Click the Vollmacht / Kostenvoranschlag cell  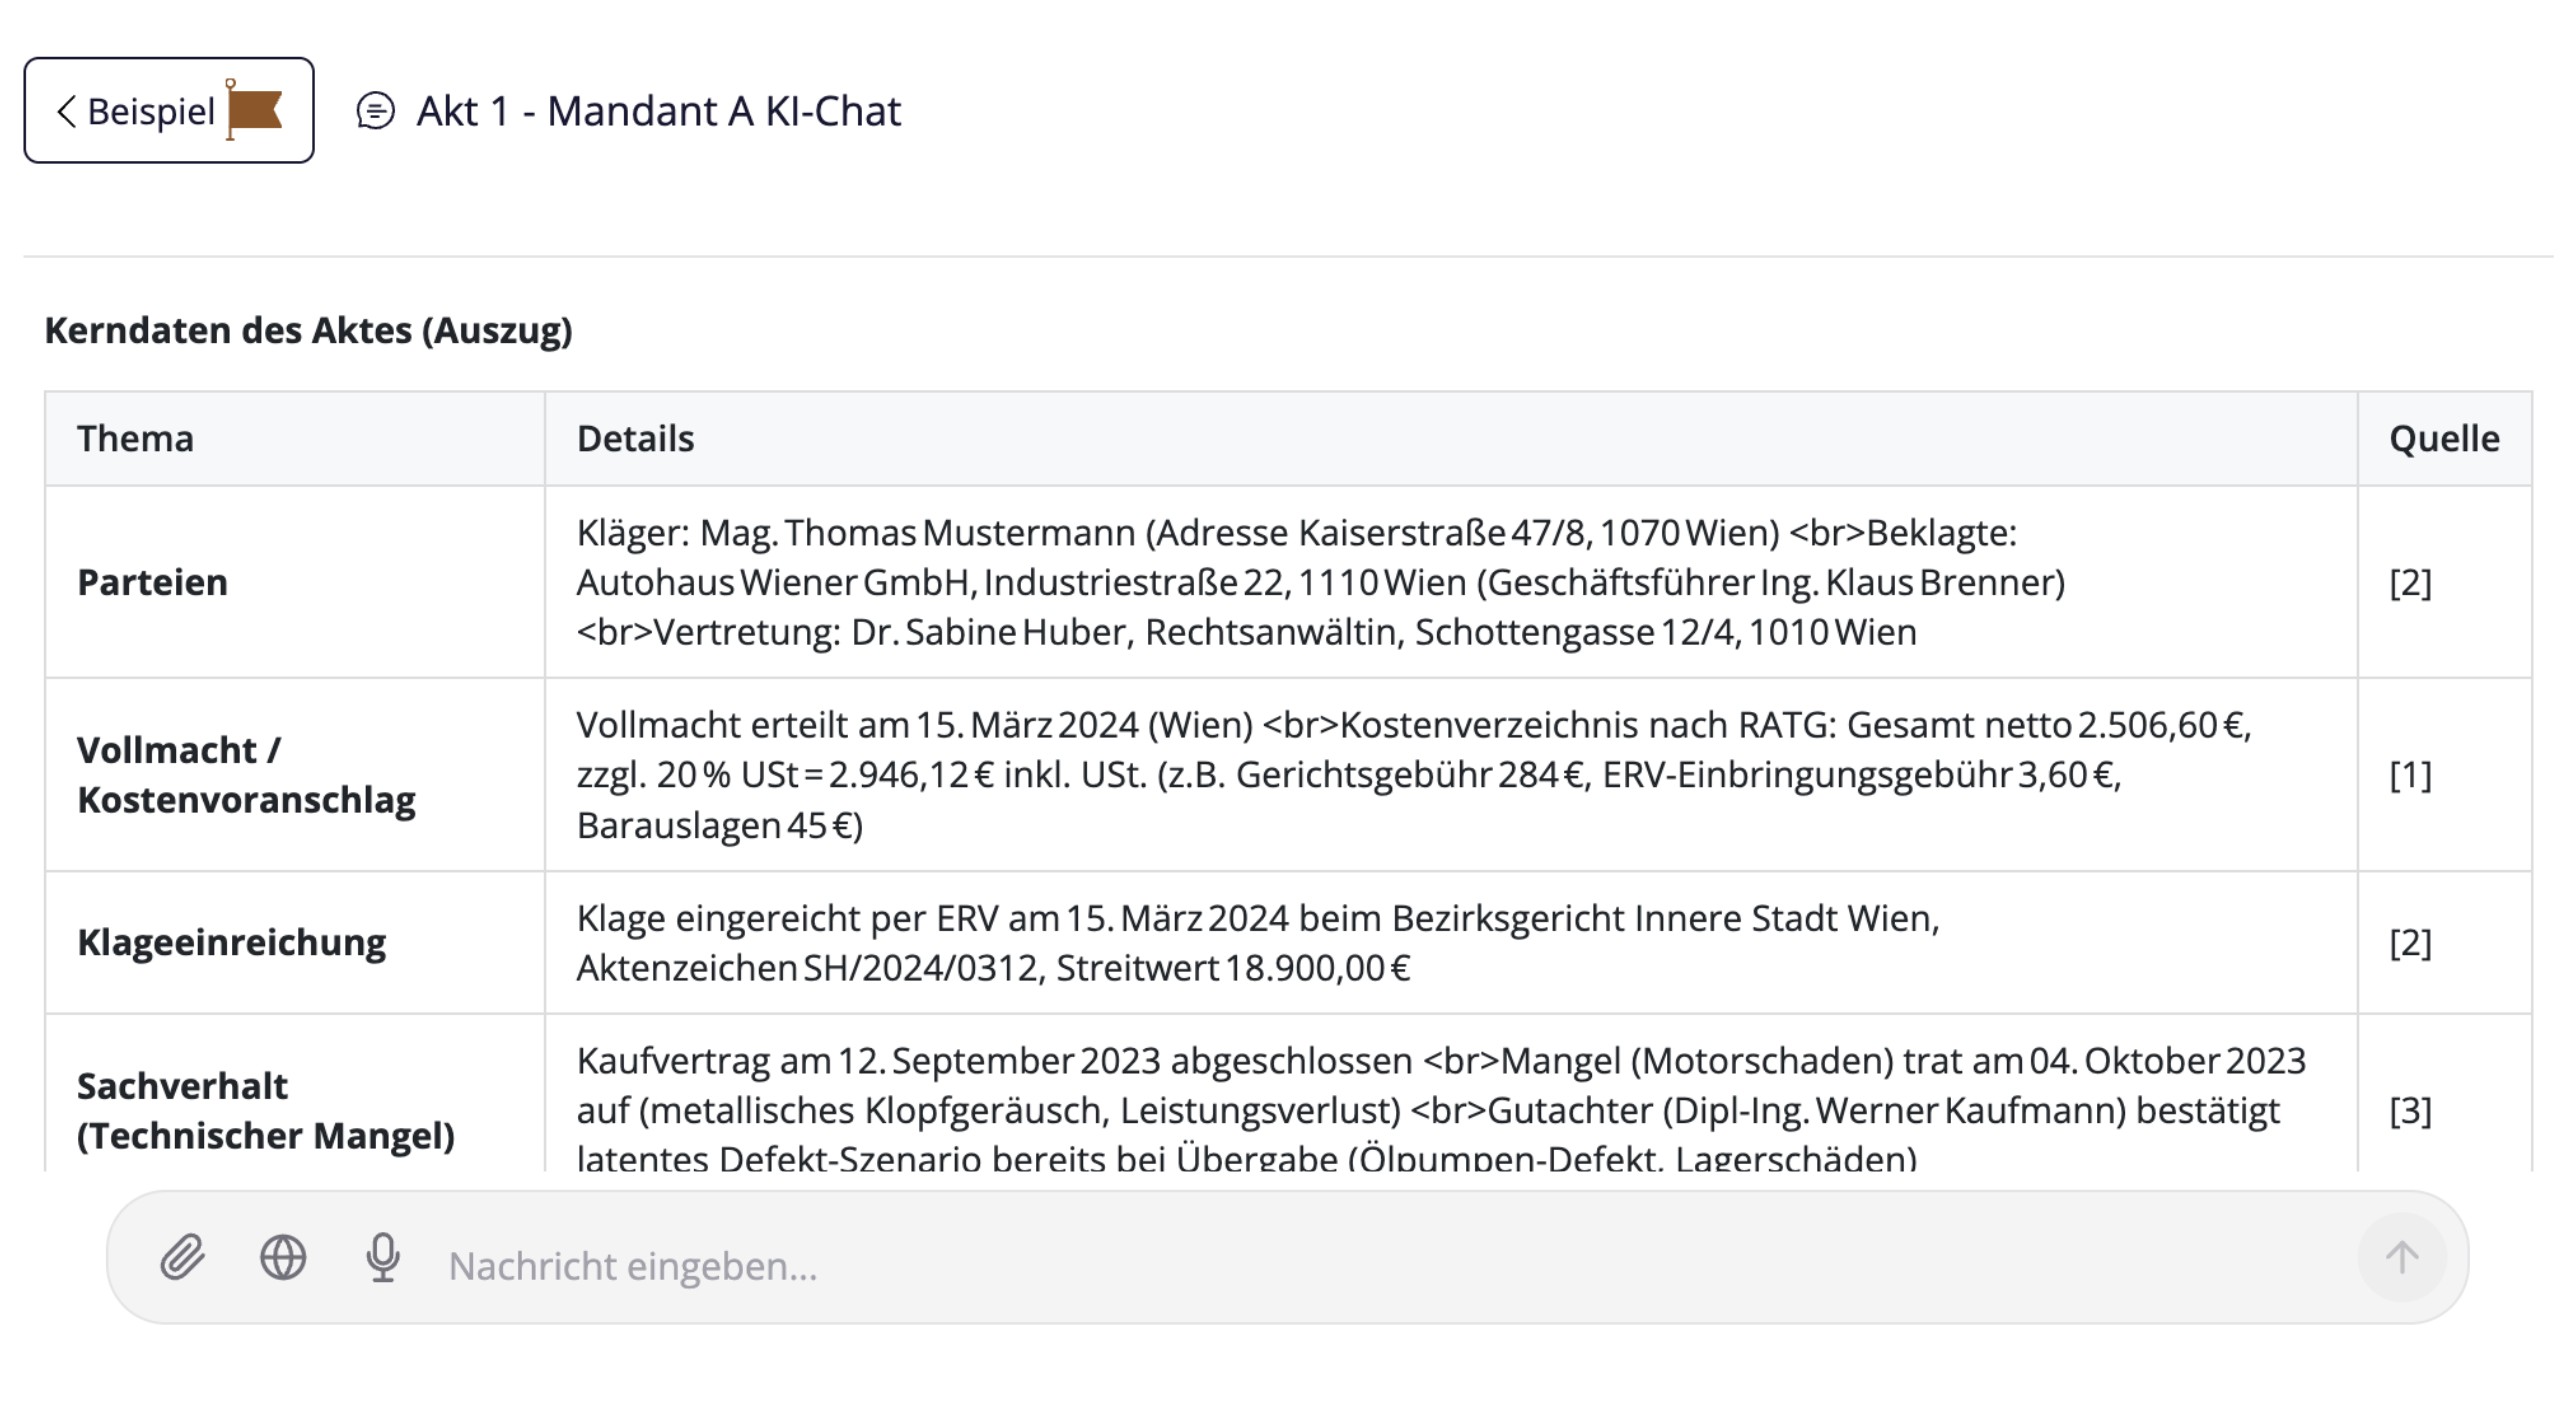click(246, 775)
